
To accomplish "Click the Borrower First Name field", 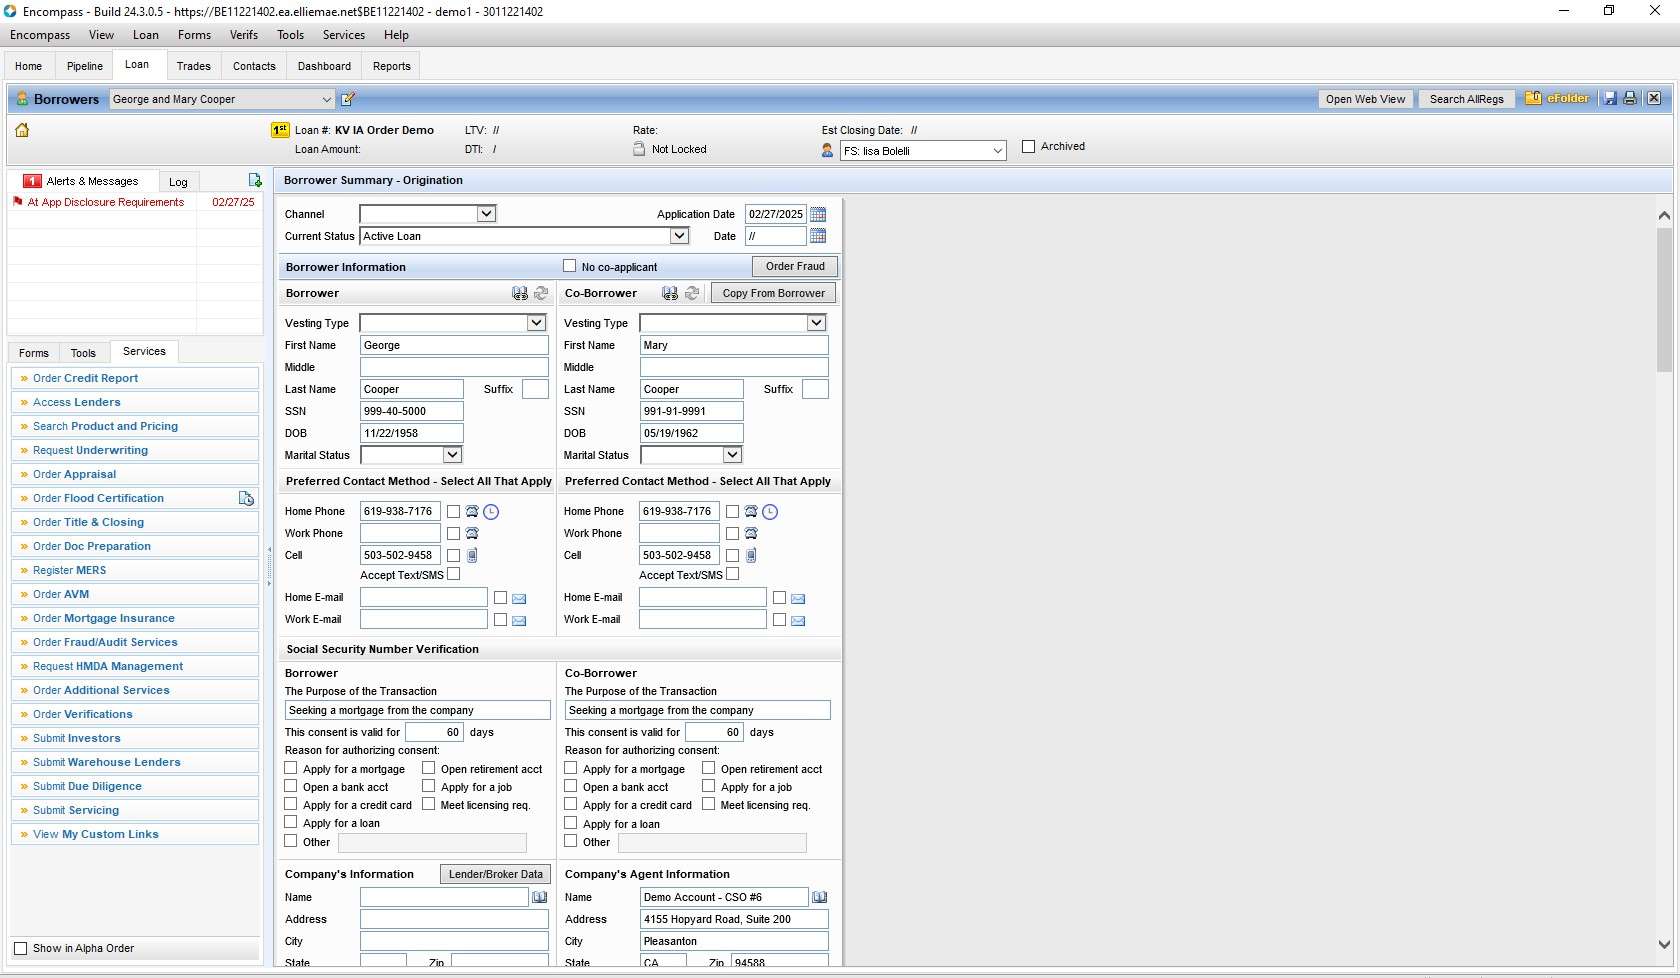I will click(454, 345).
